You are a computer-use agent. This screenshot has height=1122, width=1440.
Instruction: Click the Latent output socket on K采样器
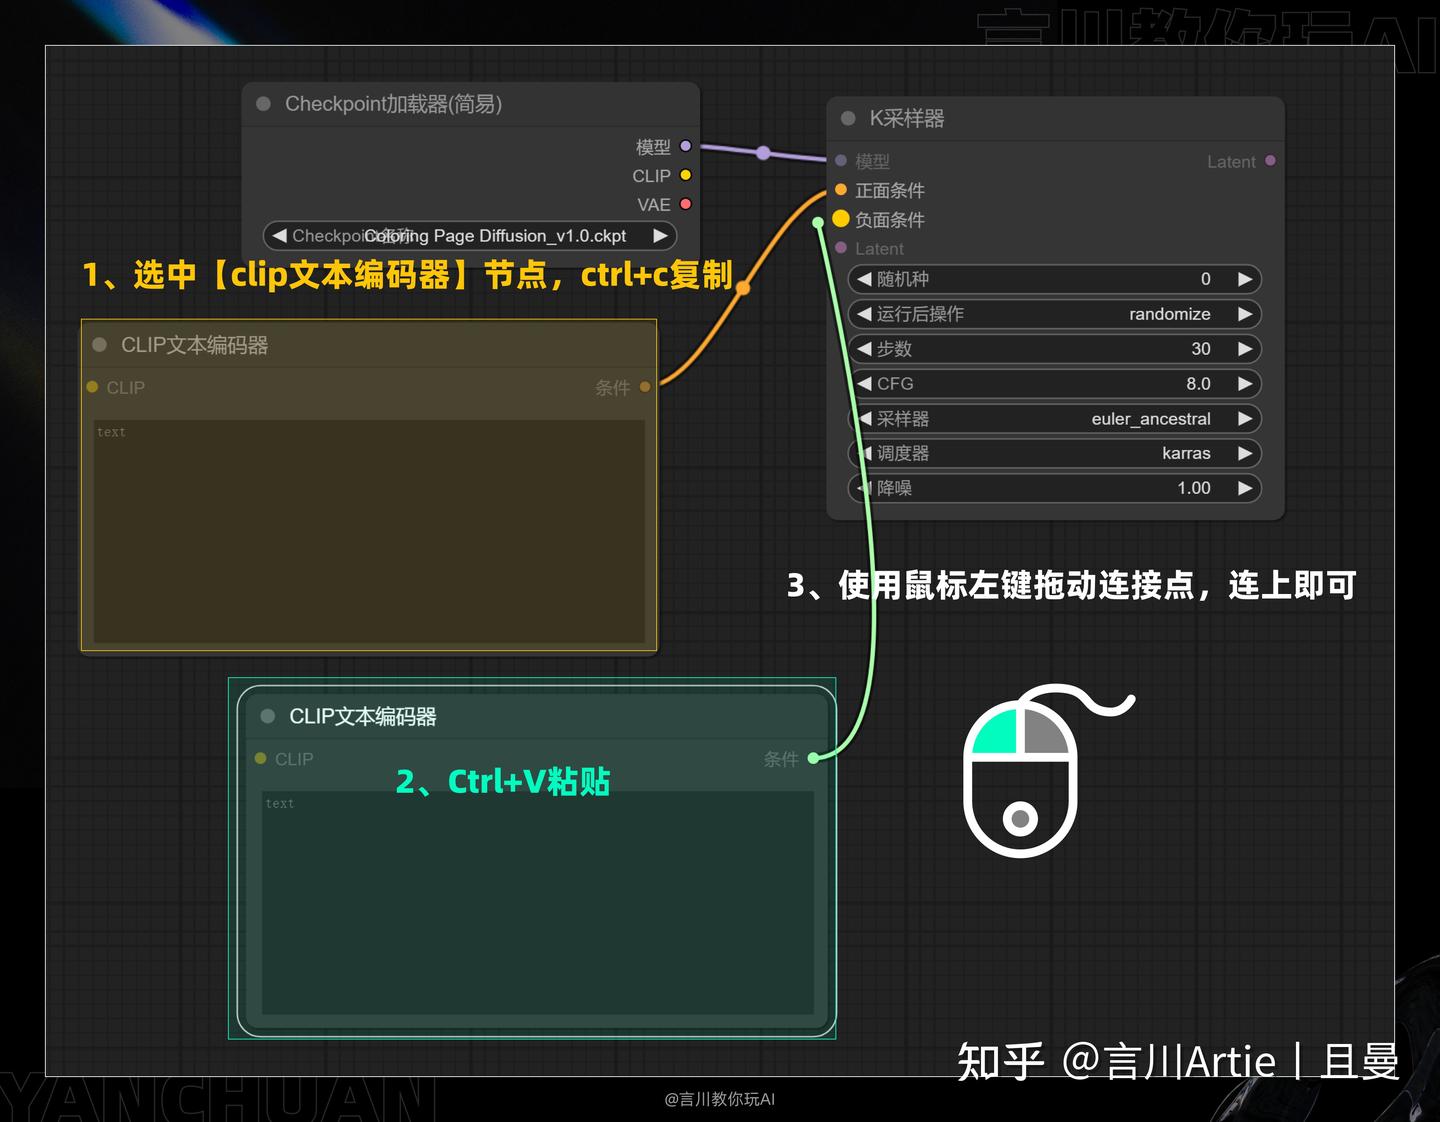(x=1270, y=160)
